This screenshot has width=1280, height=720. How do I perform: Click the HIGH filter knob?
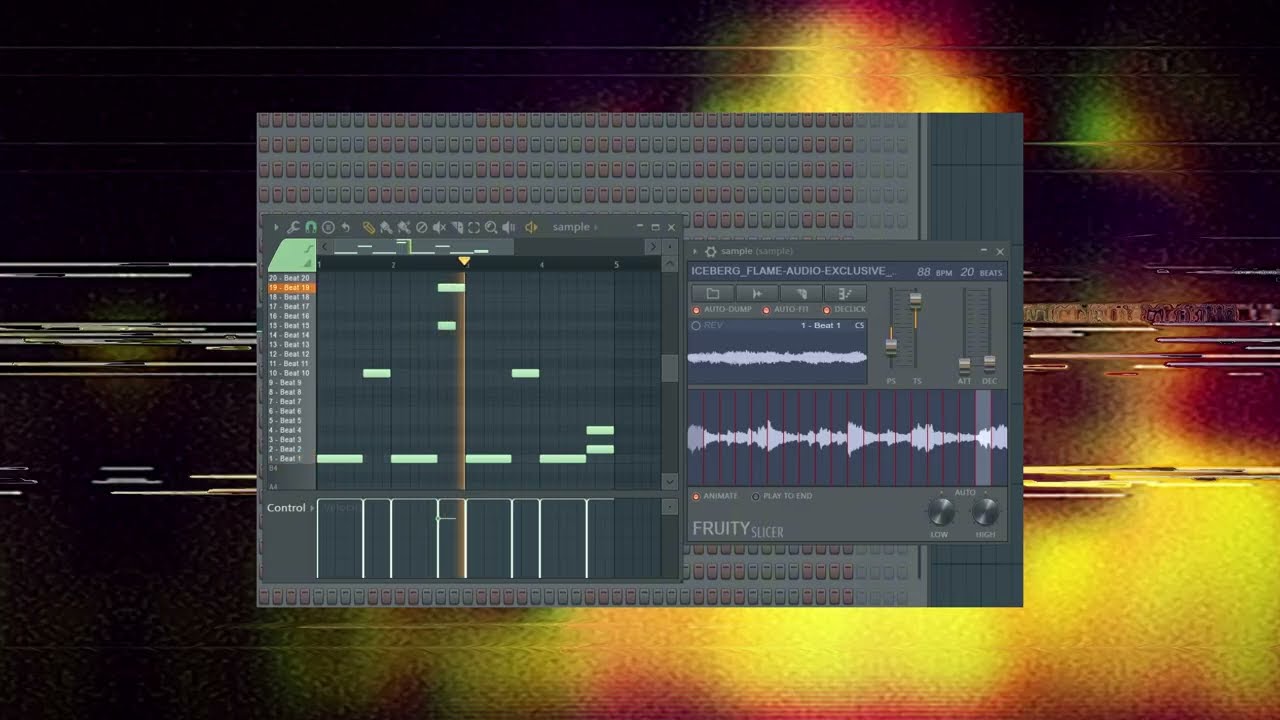click(985, 512)
